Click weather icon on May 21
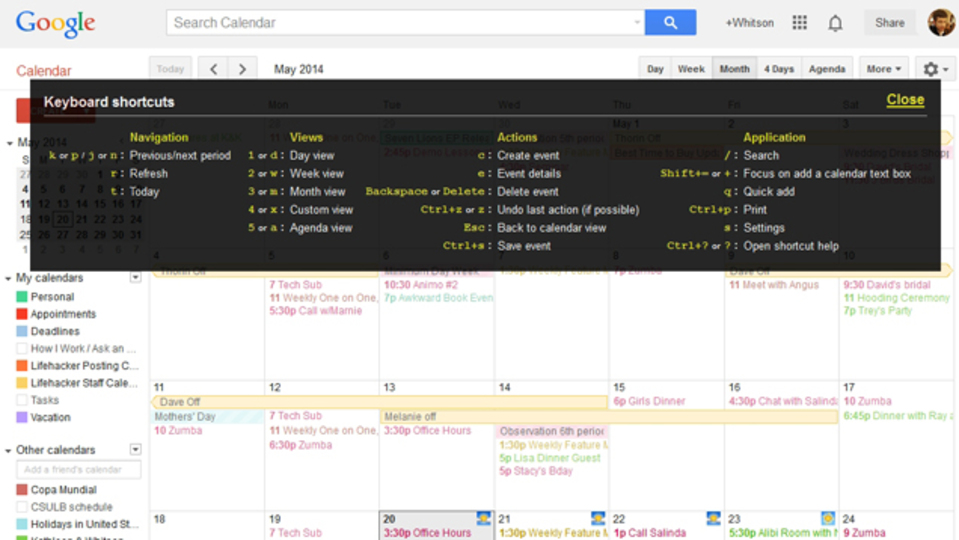The height and width of the screenshot is (540, 959). coord(598,519)
